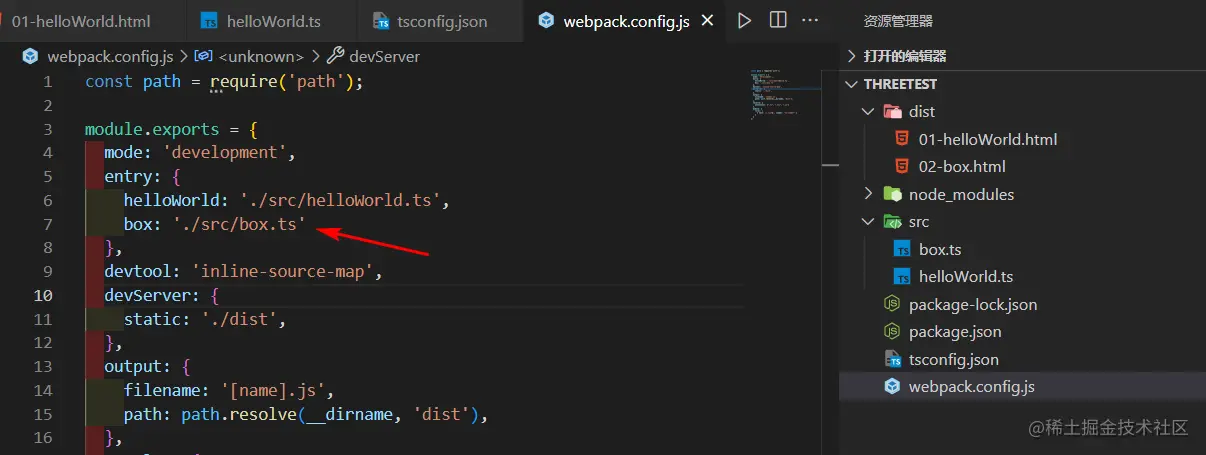Click 'development' on line 4
The height and width of the screenshot is (455, 1206).
pyautogui.click(x=225, y=152)
